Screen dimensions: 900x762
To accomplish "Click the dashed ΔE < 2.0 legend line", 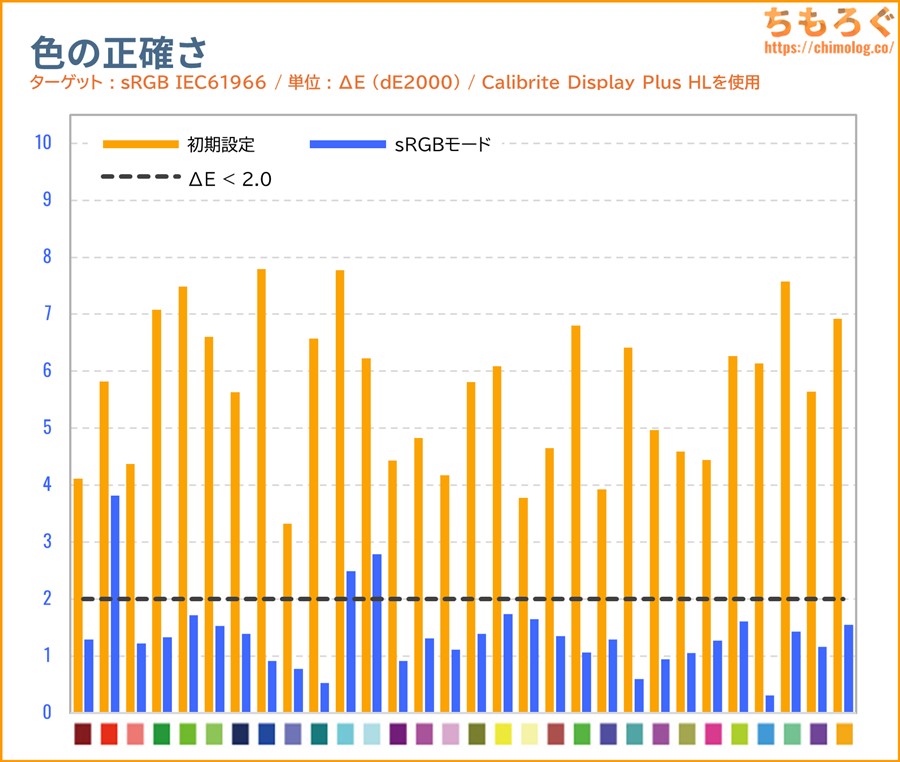I will click(x=139, y=178).
